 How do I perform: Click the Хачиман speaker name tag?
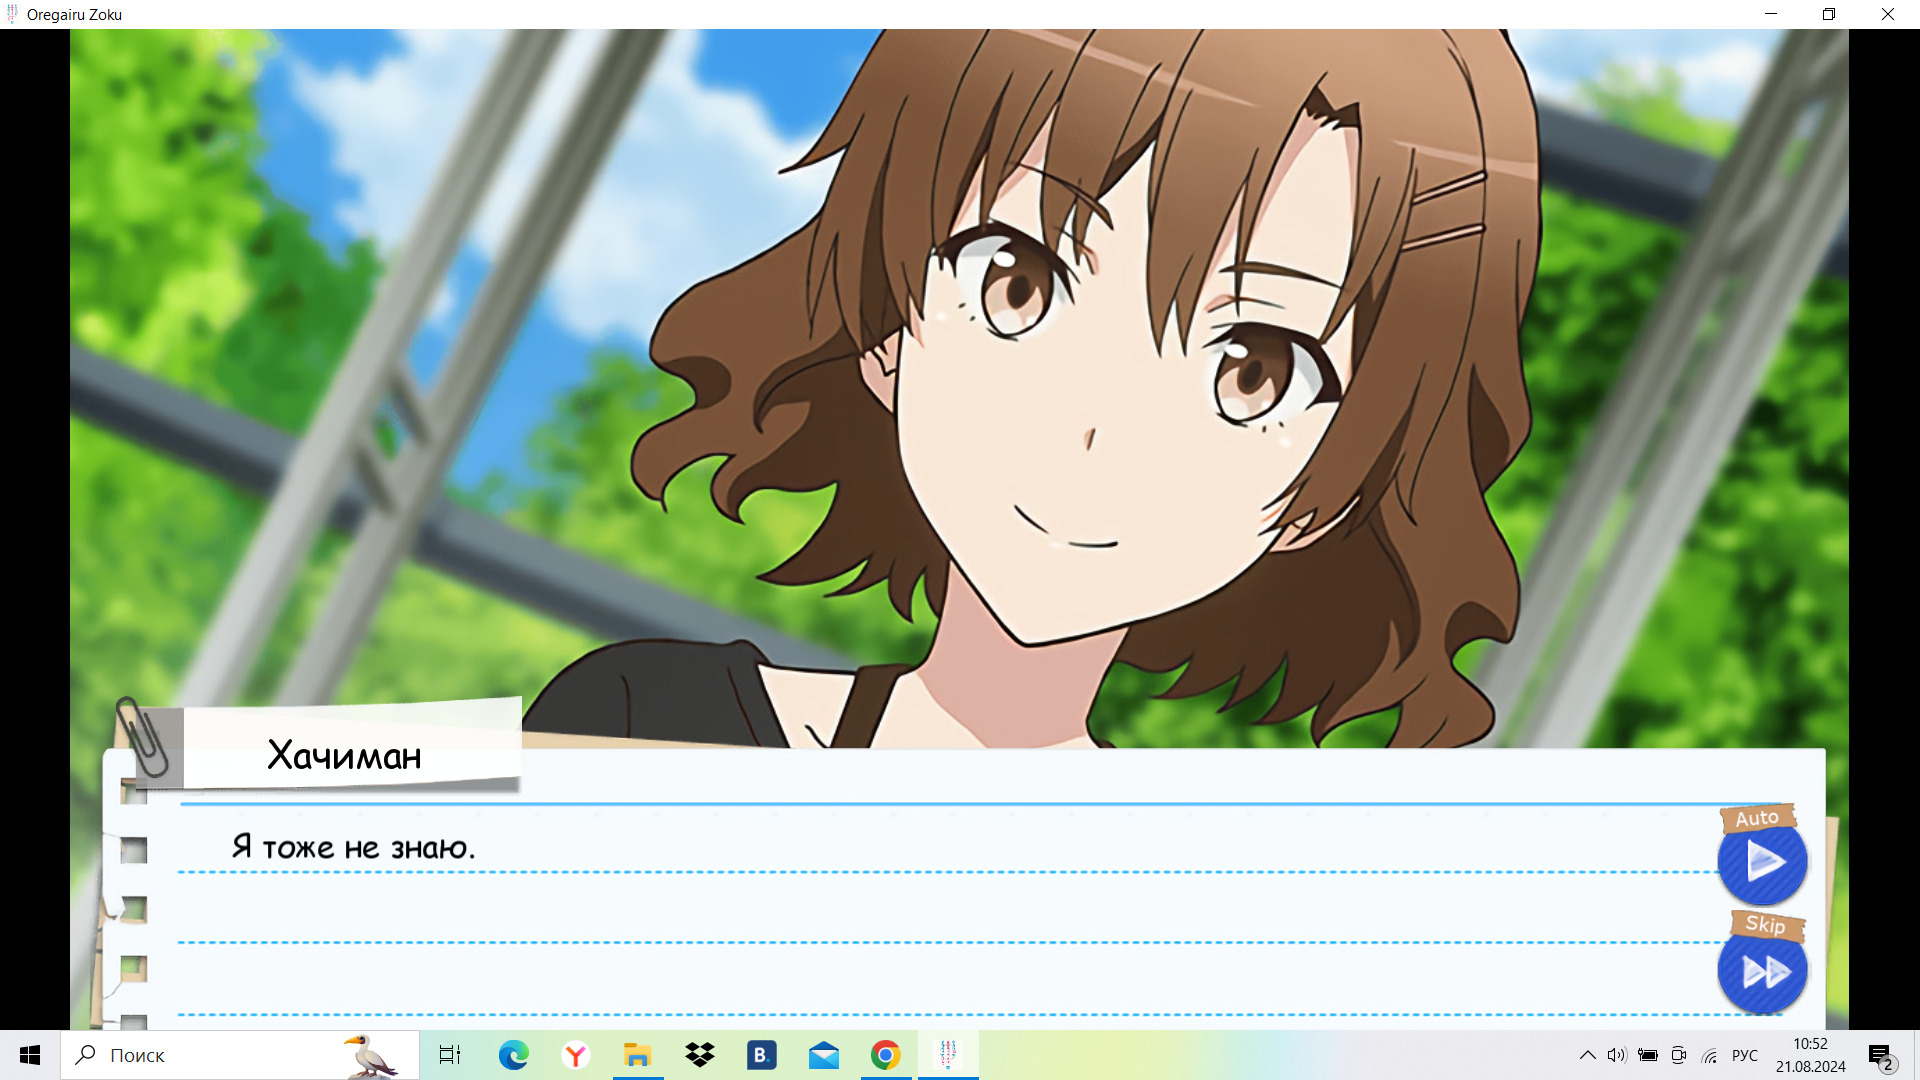tap(345, 755)
